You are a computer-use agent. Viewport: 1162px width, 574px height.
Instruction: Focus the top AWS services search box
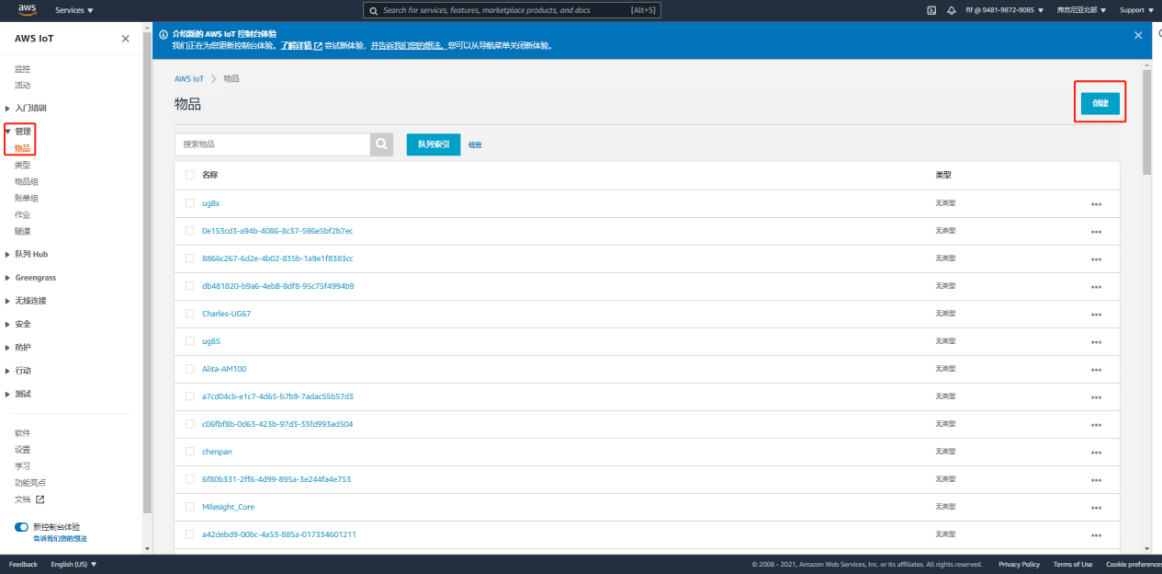511,10
